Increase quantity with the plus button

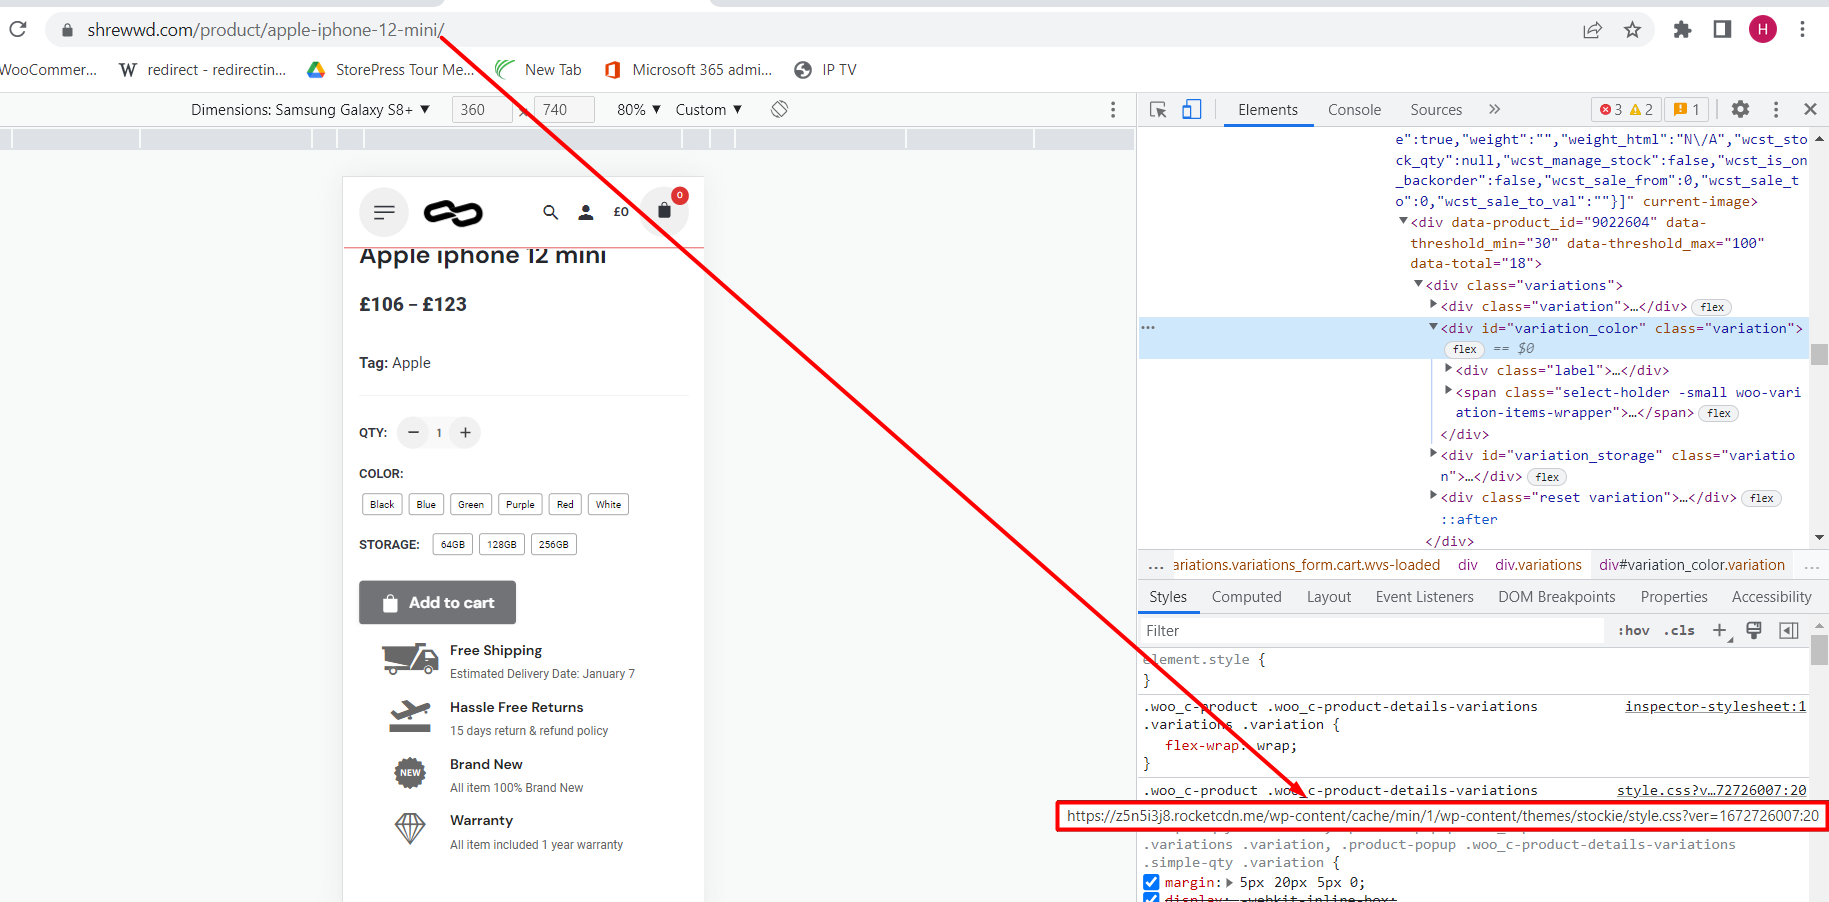[x=465, y=432]
